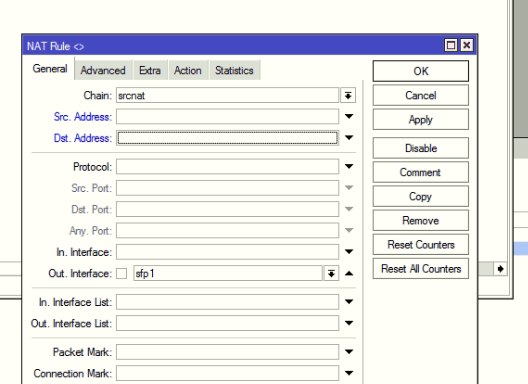Image resolution: width=528 pixels, height=384 pixels.
Task: Expand the Out. Interface List option
Action: point(349,323)
